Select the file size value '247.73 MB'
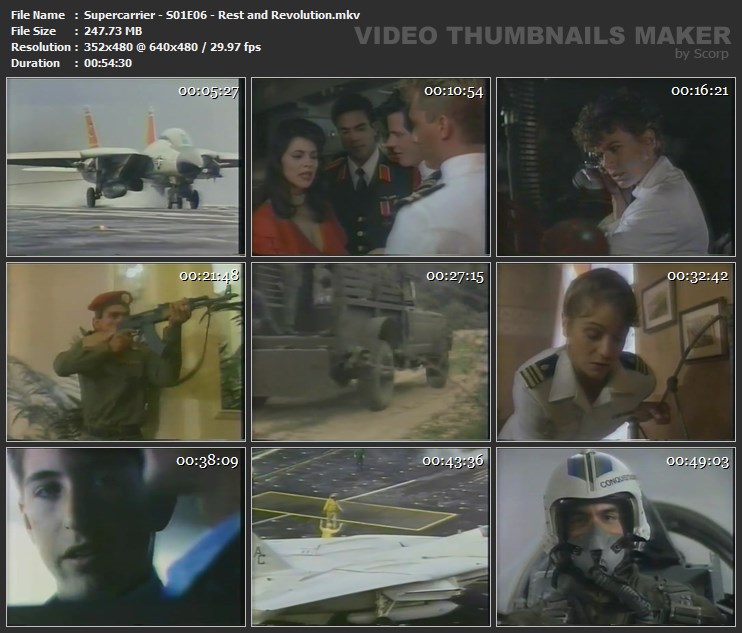This screenshot has width=742, height=633. coord(113,31)
